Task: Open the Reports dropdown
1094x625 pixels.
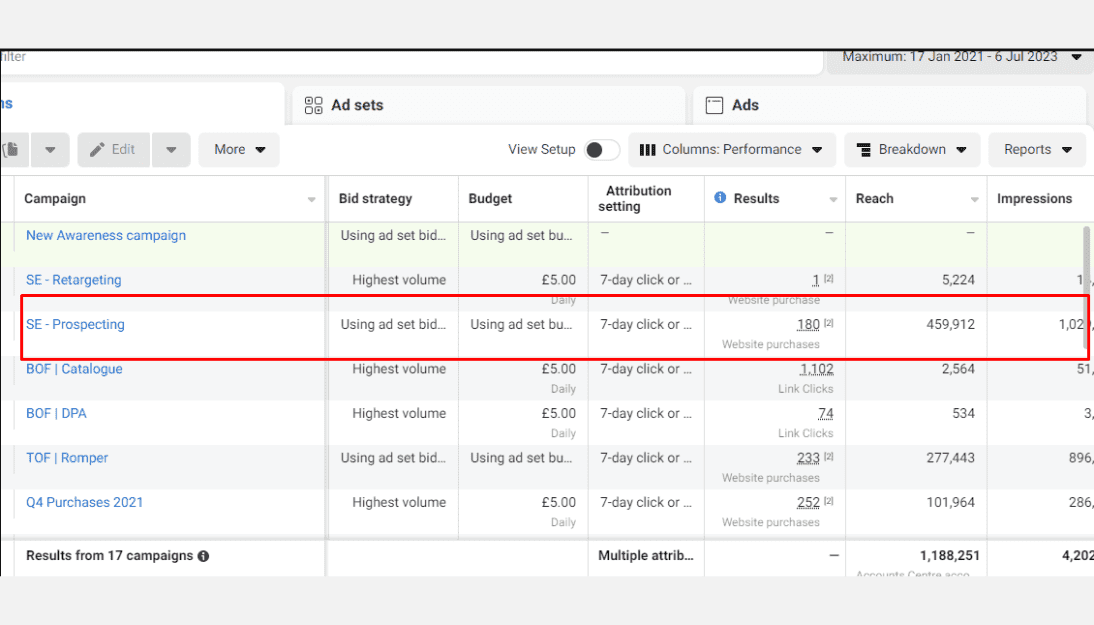Action: click(1037, 150)
